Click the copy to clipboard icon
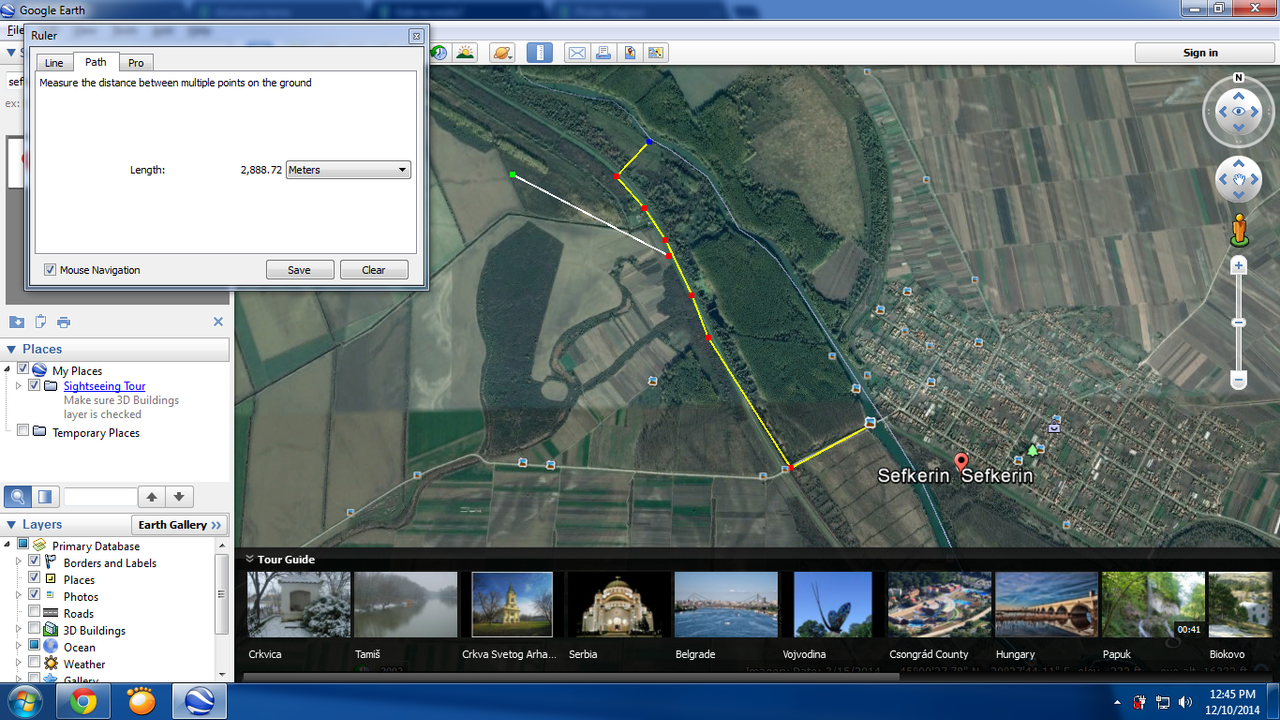The height and width of the screenshot is (720, 1280). (41, 322)
